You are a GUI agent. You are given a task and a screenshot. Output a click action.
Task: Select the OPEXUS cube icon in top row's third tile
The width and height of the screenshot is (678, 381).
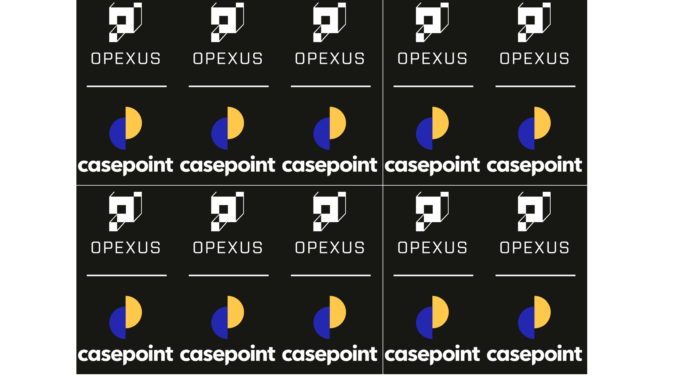tap(329, 22)
